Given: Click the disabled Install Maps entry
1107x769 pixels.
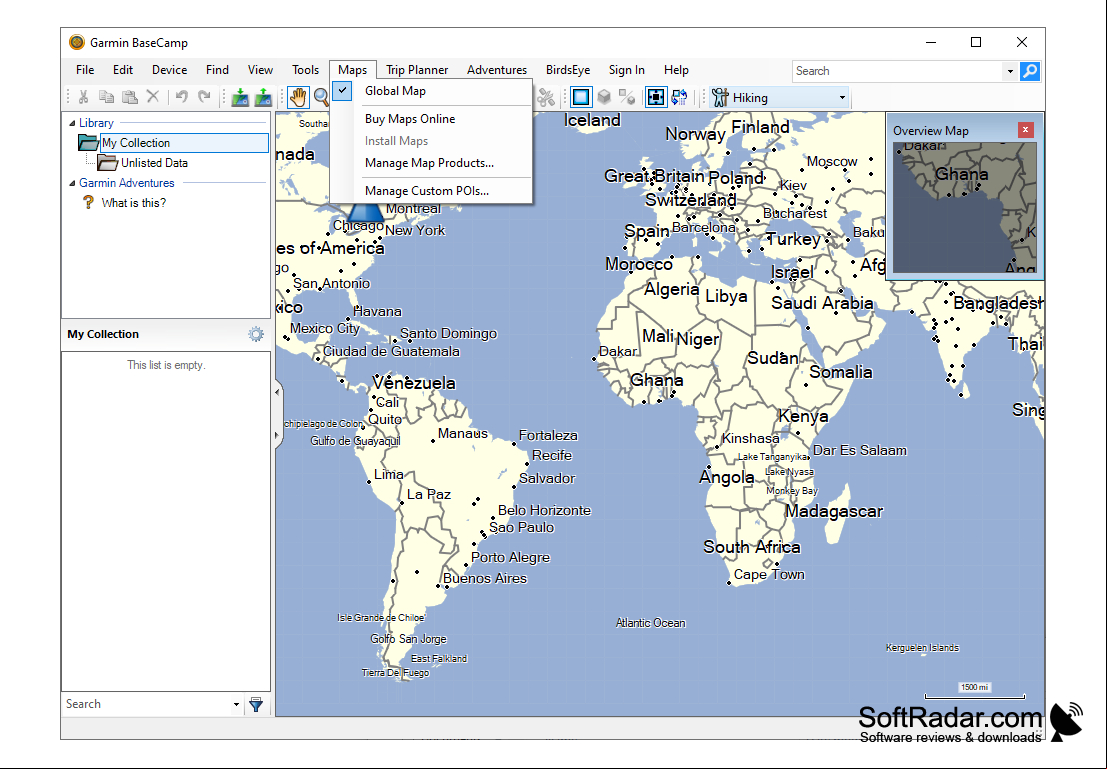Looking at the screenshot, I should click(x=431, y=141).
